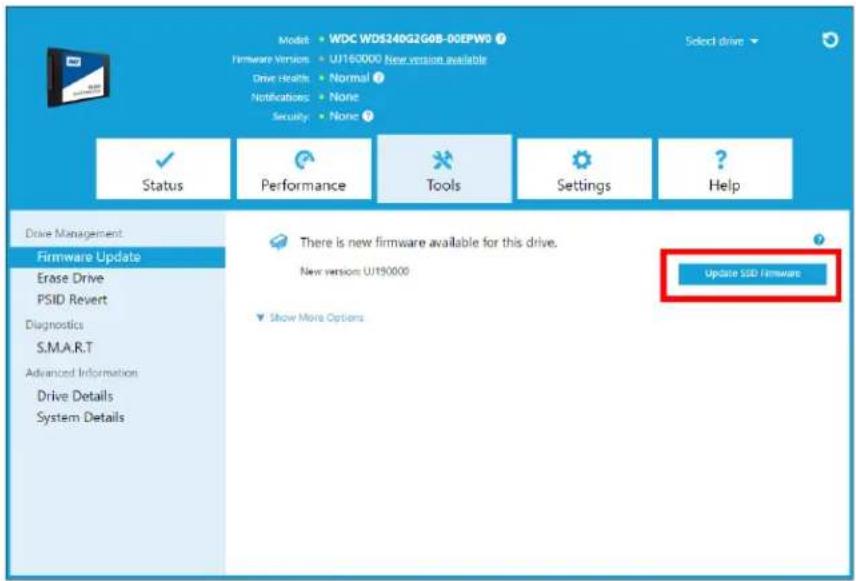Click the firmware version UJ160000 text
Image resolution: width=856 pixels, height=581 pixels.
355,58
